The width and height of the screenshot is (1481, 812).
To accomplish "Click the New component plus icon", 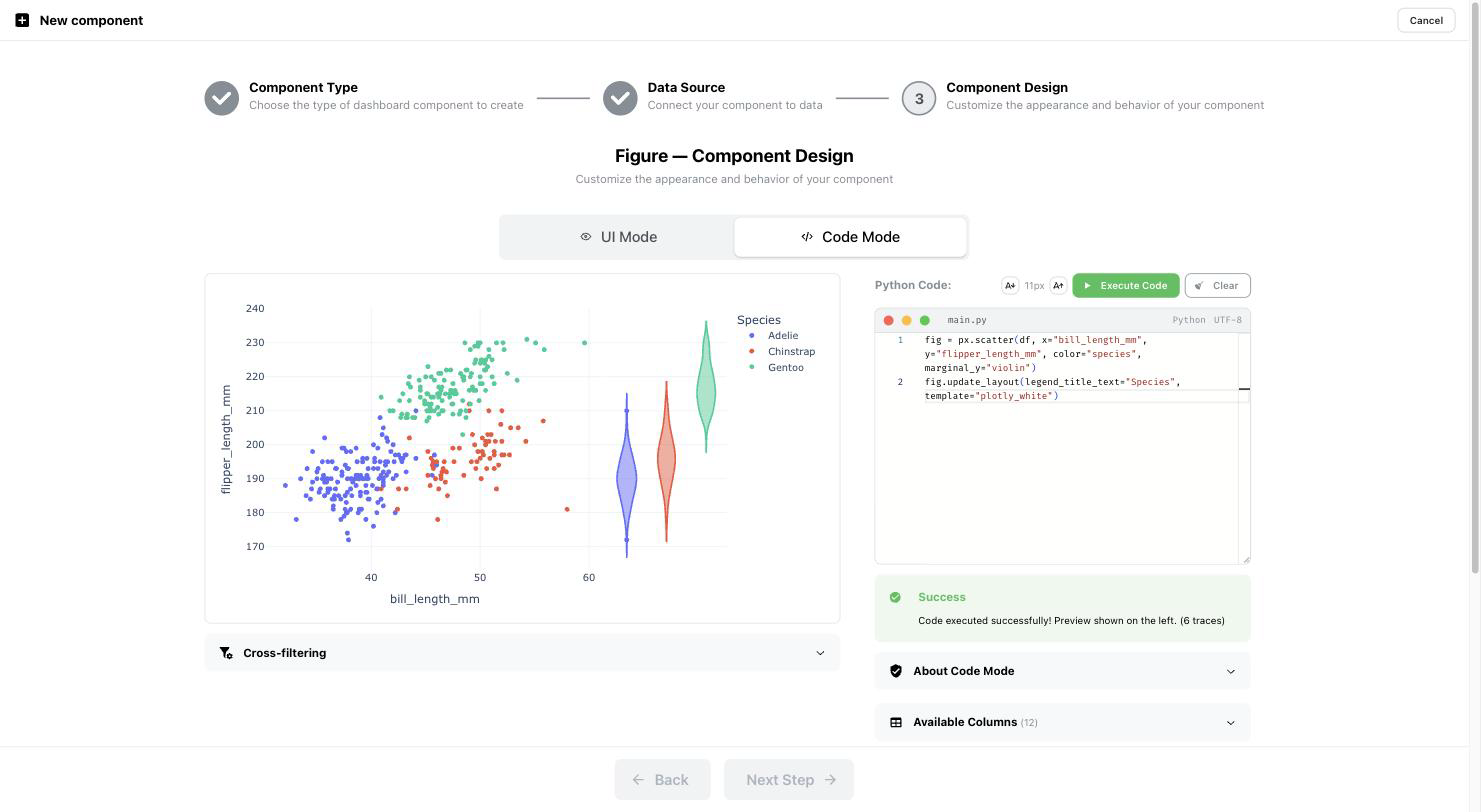I will tap(22, 20).
